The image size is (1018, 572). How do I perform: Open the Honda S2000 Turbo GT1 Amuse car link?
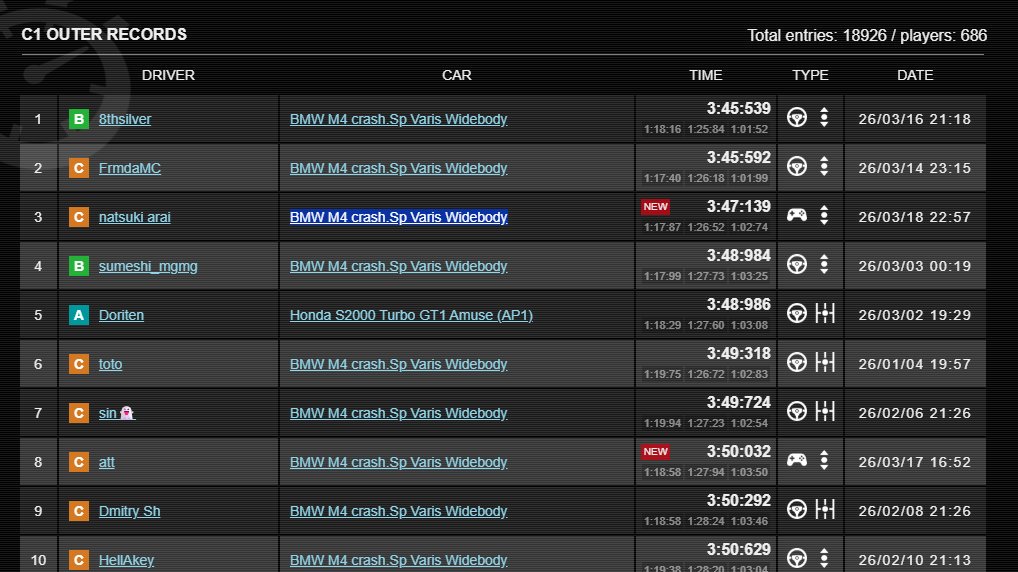(411, 315)
